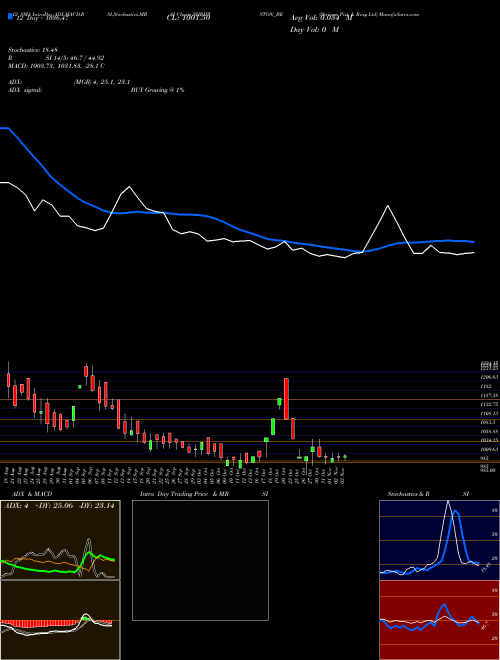Click the 1083.5 price axis label

tap(488, 422)
